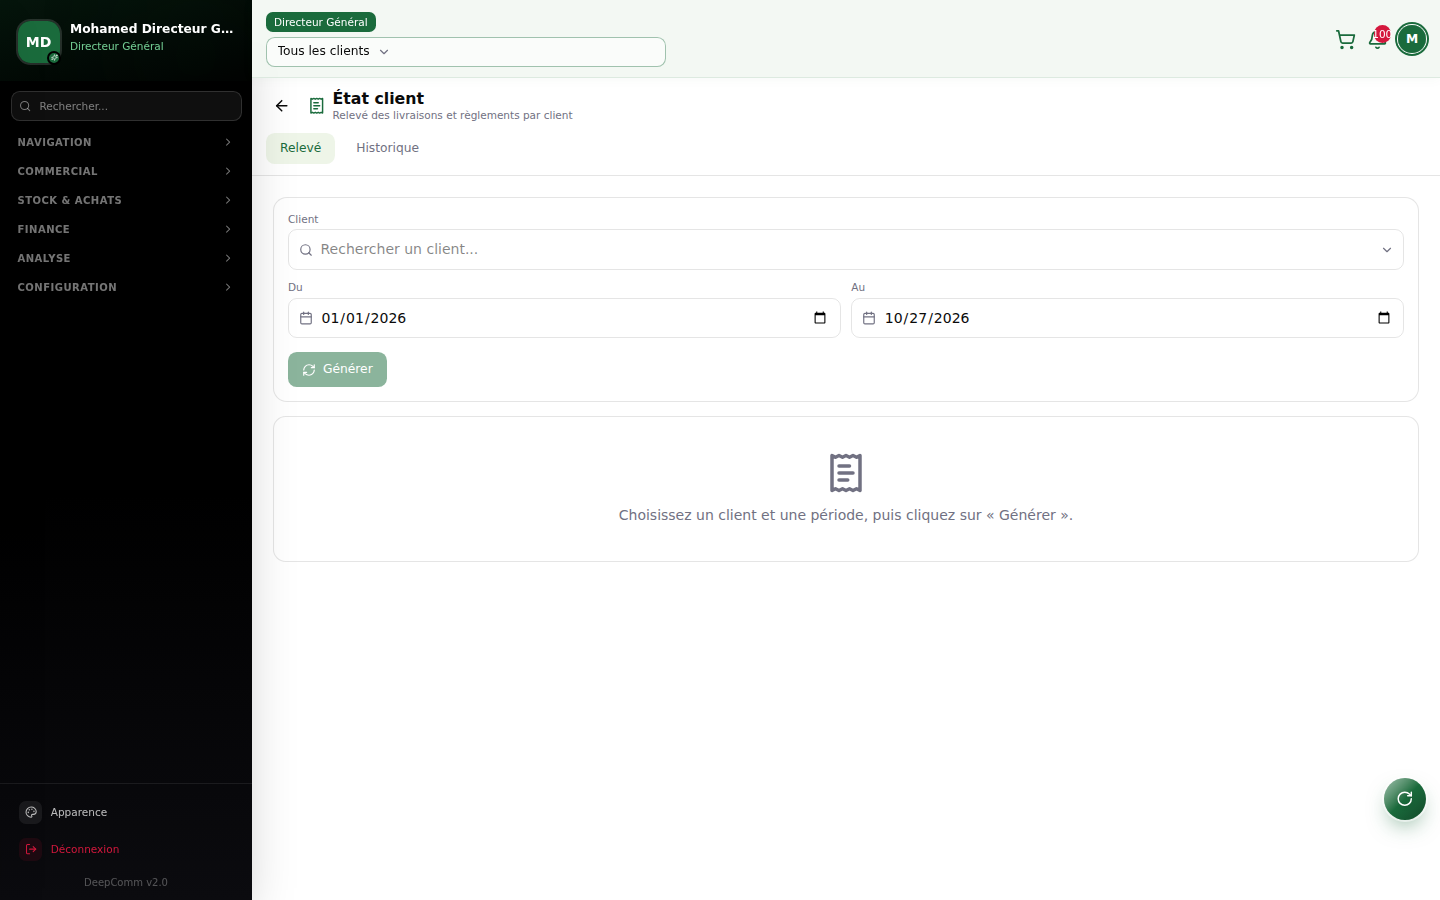Open the Tous les clients dropdown

(466, 52)
